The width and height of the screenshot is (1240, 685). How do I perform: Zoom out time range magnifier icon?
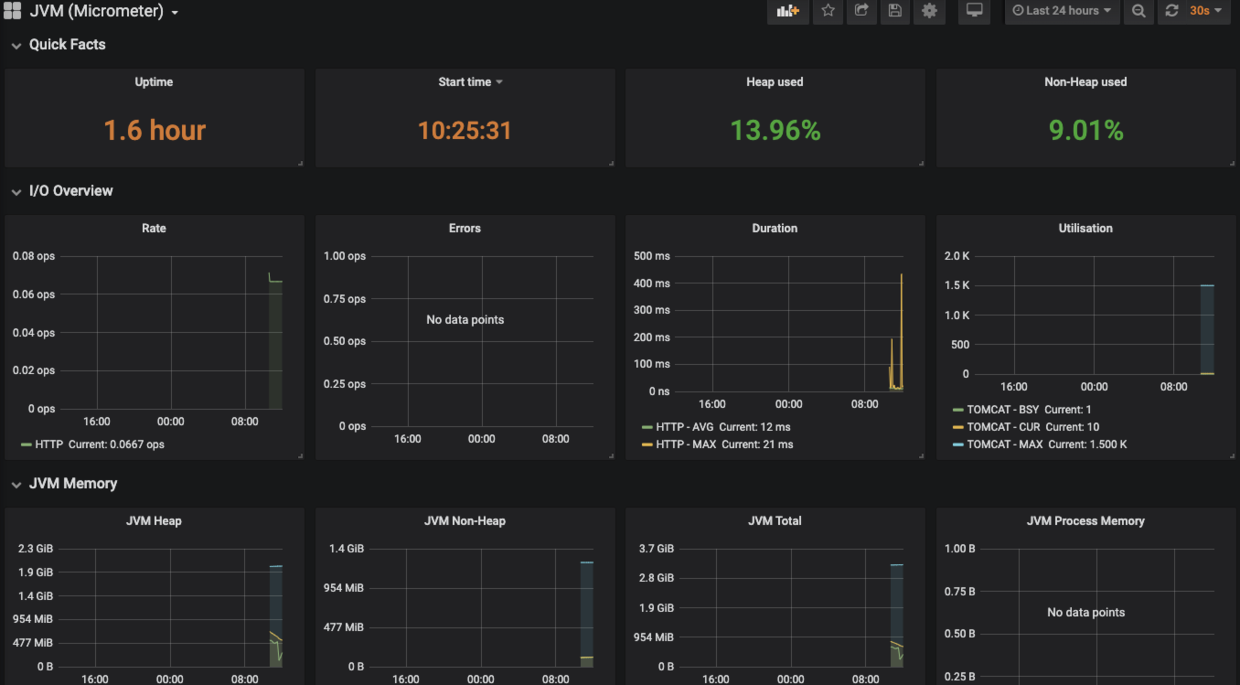(1138, 11)
